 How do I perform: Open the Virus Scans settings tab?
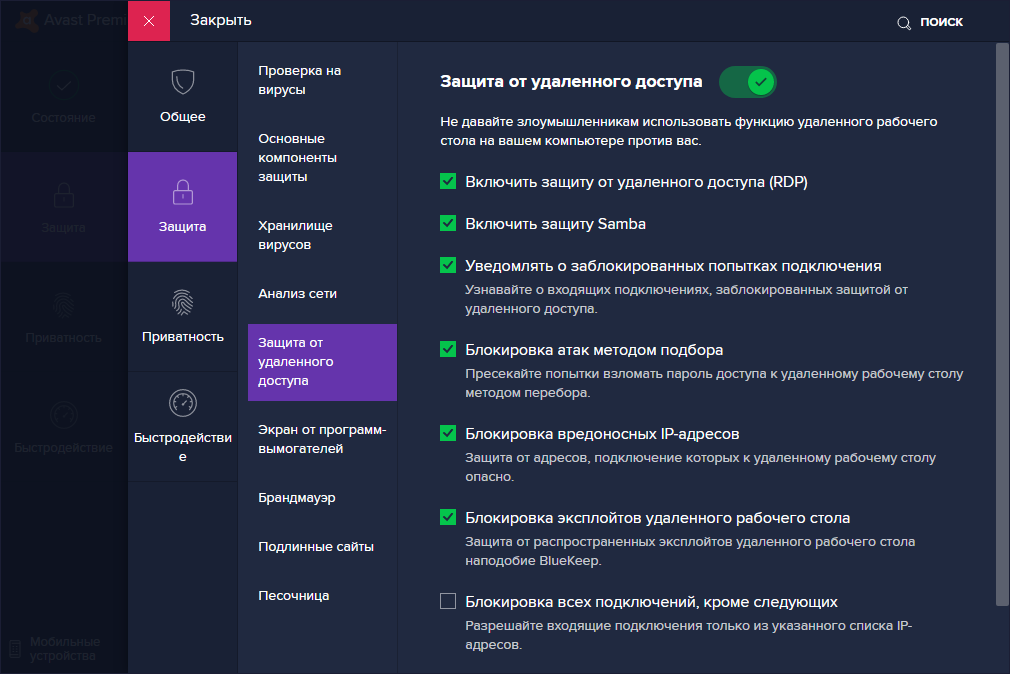(x=300, y=80)
